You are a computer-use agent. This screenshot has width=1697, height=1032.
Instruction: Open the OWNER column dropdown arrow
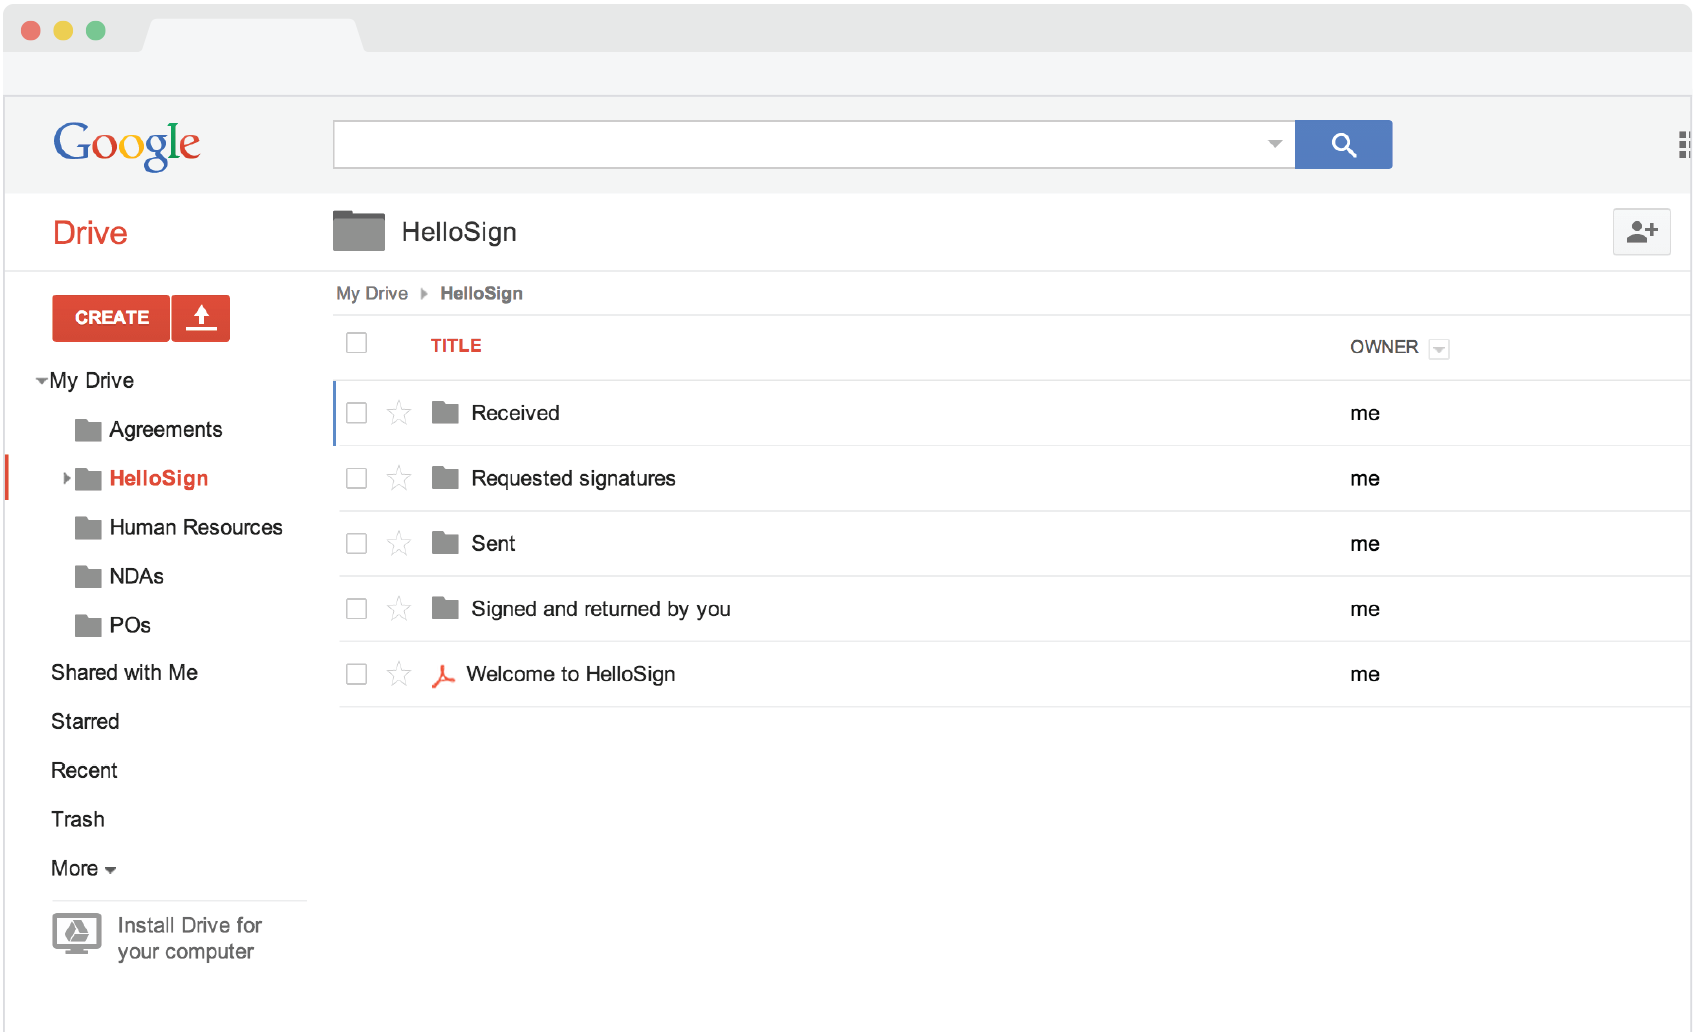click(x=1439, y=349)
